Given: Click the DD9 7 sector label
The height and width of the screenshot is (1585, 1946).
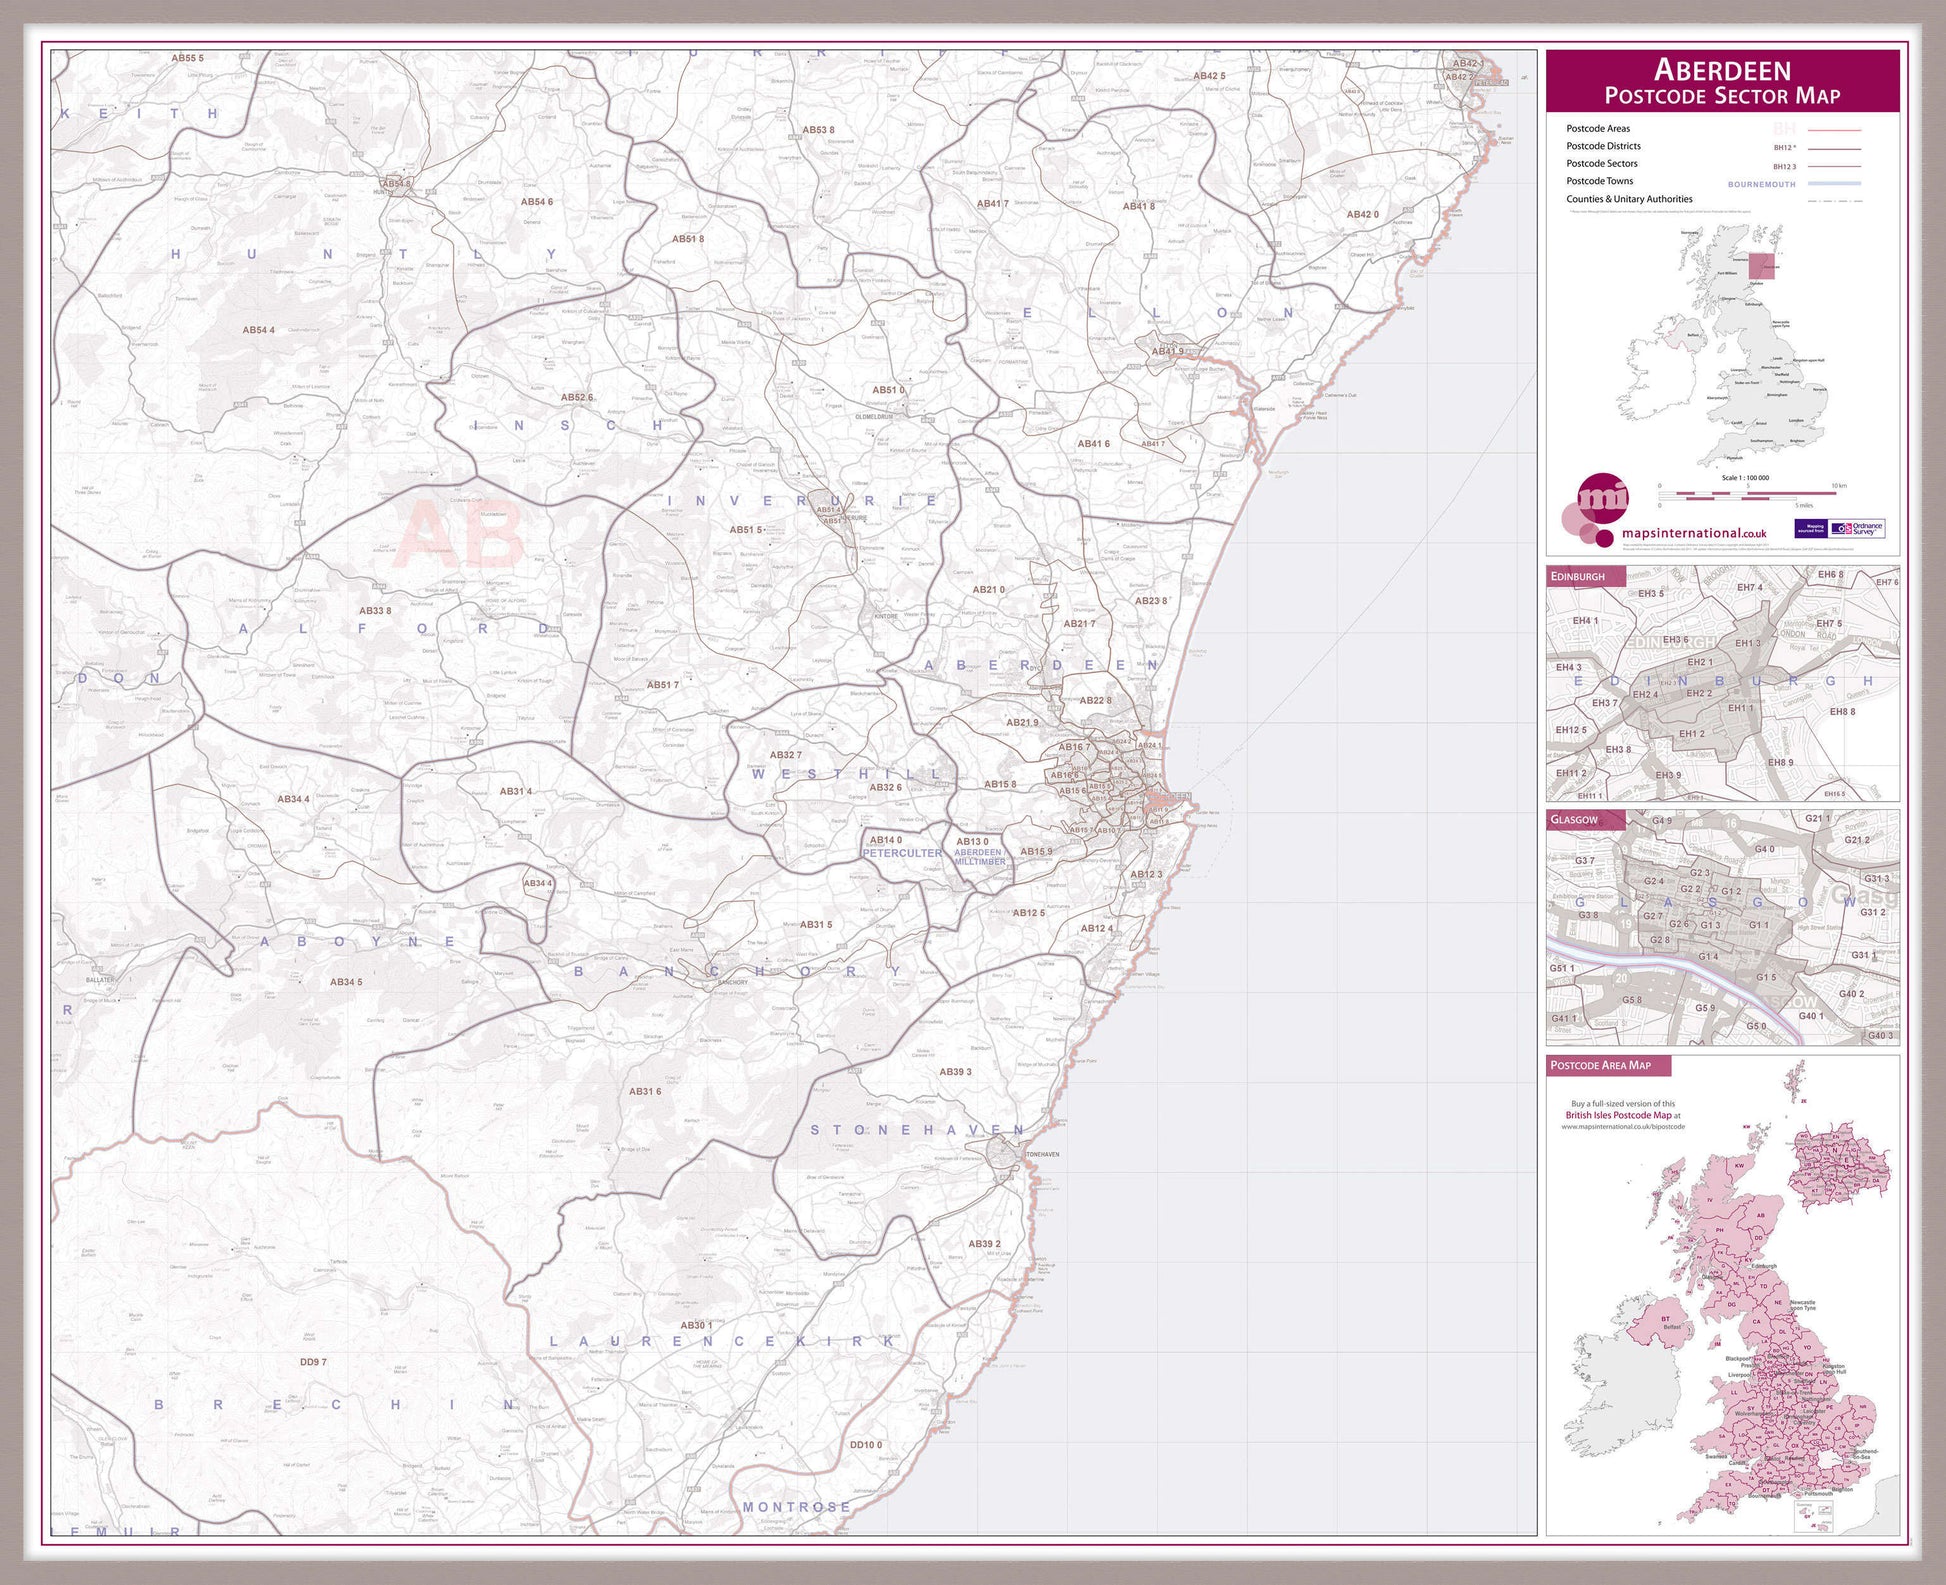Looking at the screenshot, I should pyautogui.click(x=313, y=1362).
